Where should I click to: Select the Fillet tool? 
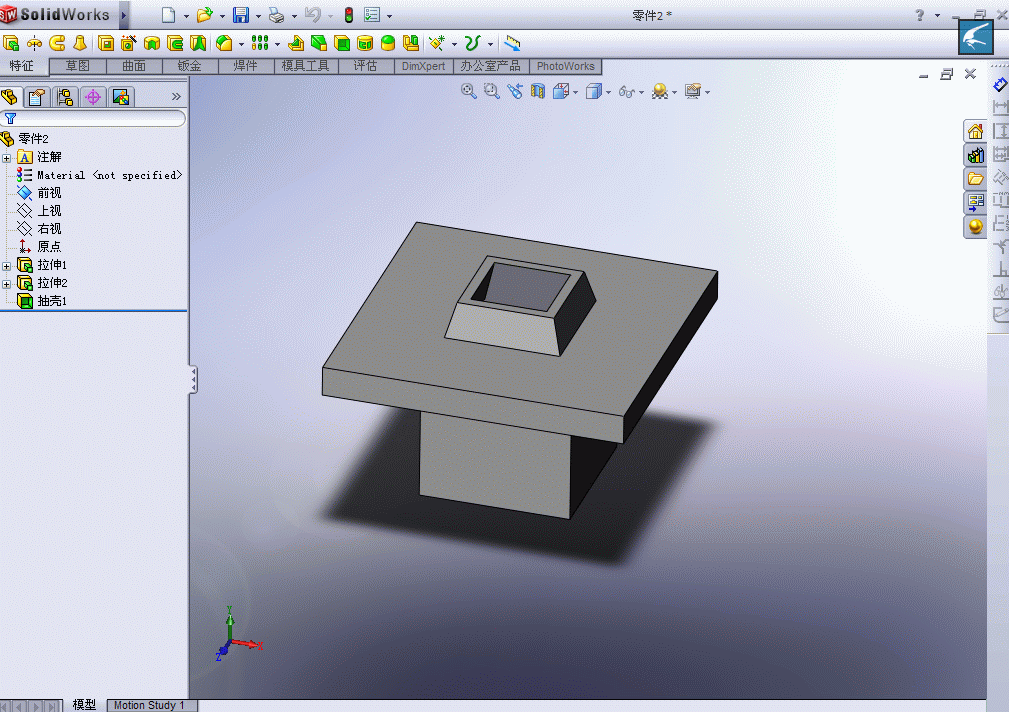[224, 43]
